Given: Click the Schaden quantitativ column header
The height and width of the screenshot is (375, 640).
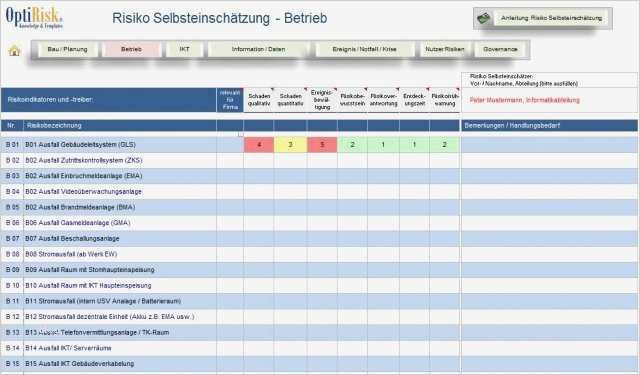Looking at the screenshot, I should pos(290,100).
